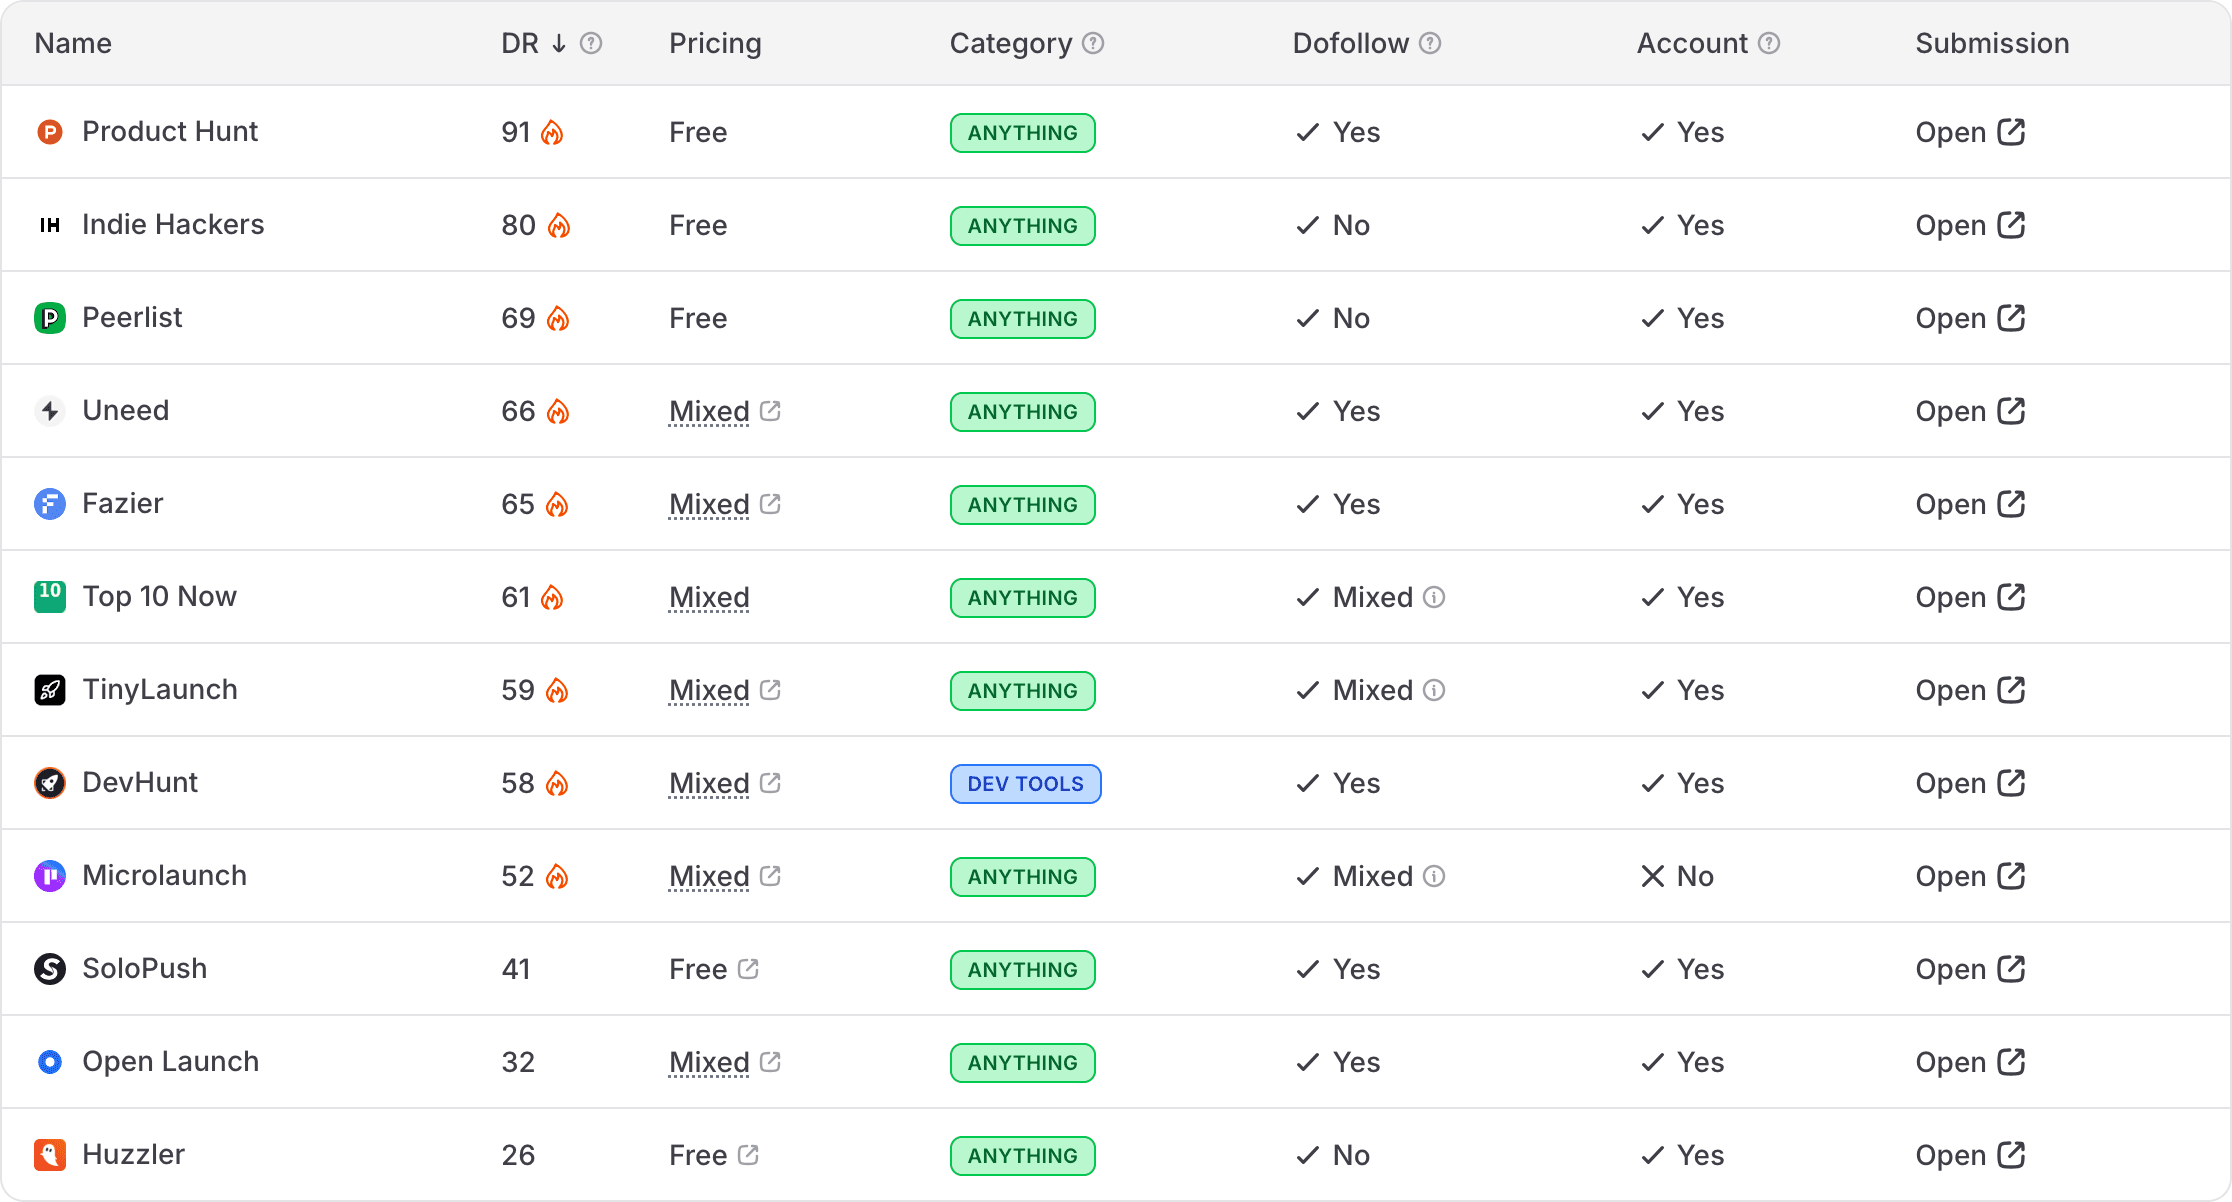Click the Product Hunt name
Viewport: 2232px width, 1202px height.
tap(170, 132)
